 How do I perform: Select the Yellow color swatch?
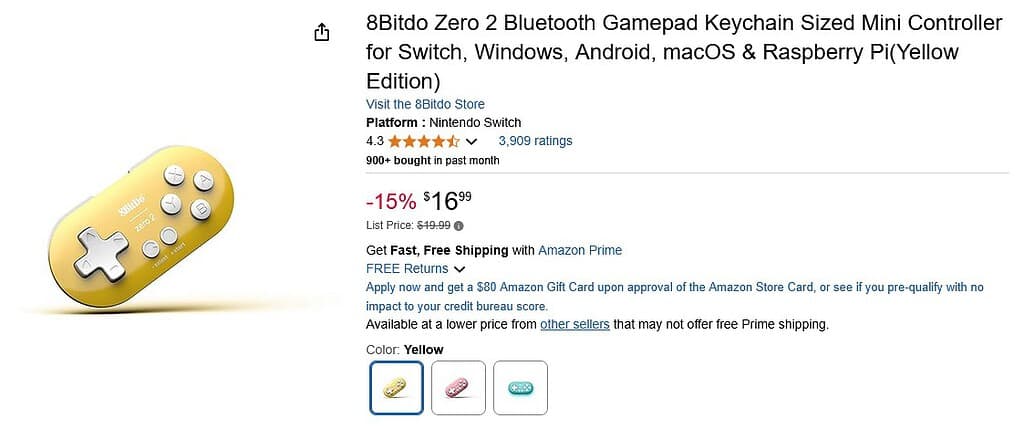(396, 387)
